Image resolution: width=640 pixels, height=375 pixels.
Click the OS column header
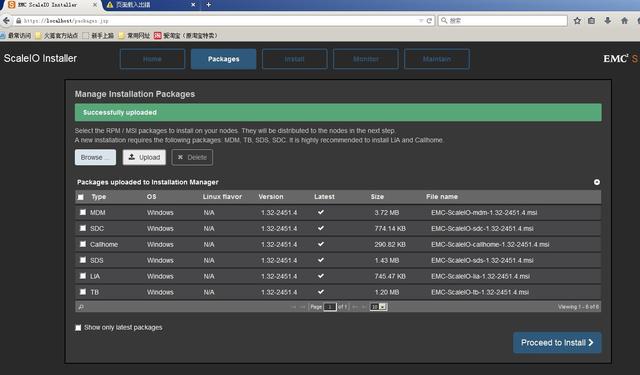[151, 197]
